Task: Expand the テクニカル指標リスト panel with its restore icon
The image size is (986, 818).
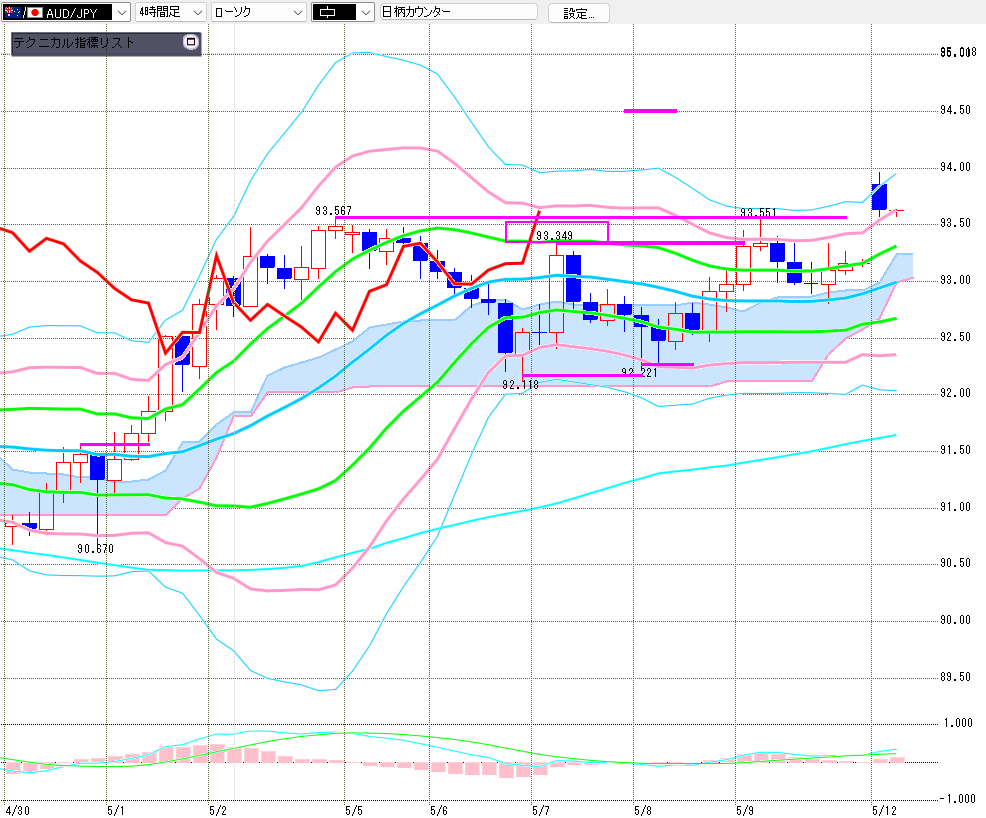Action: click(191, 42)
